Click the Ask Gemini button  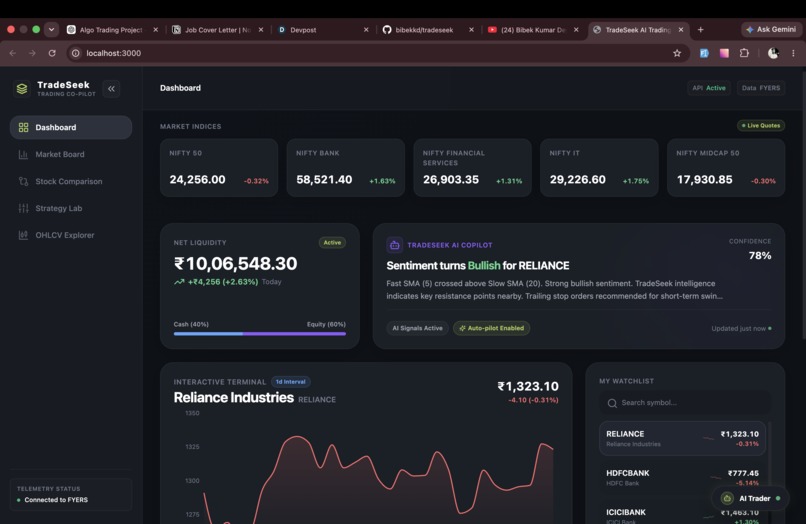point(771,30)
